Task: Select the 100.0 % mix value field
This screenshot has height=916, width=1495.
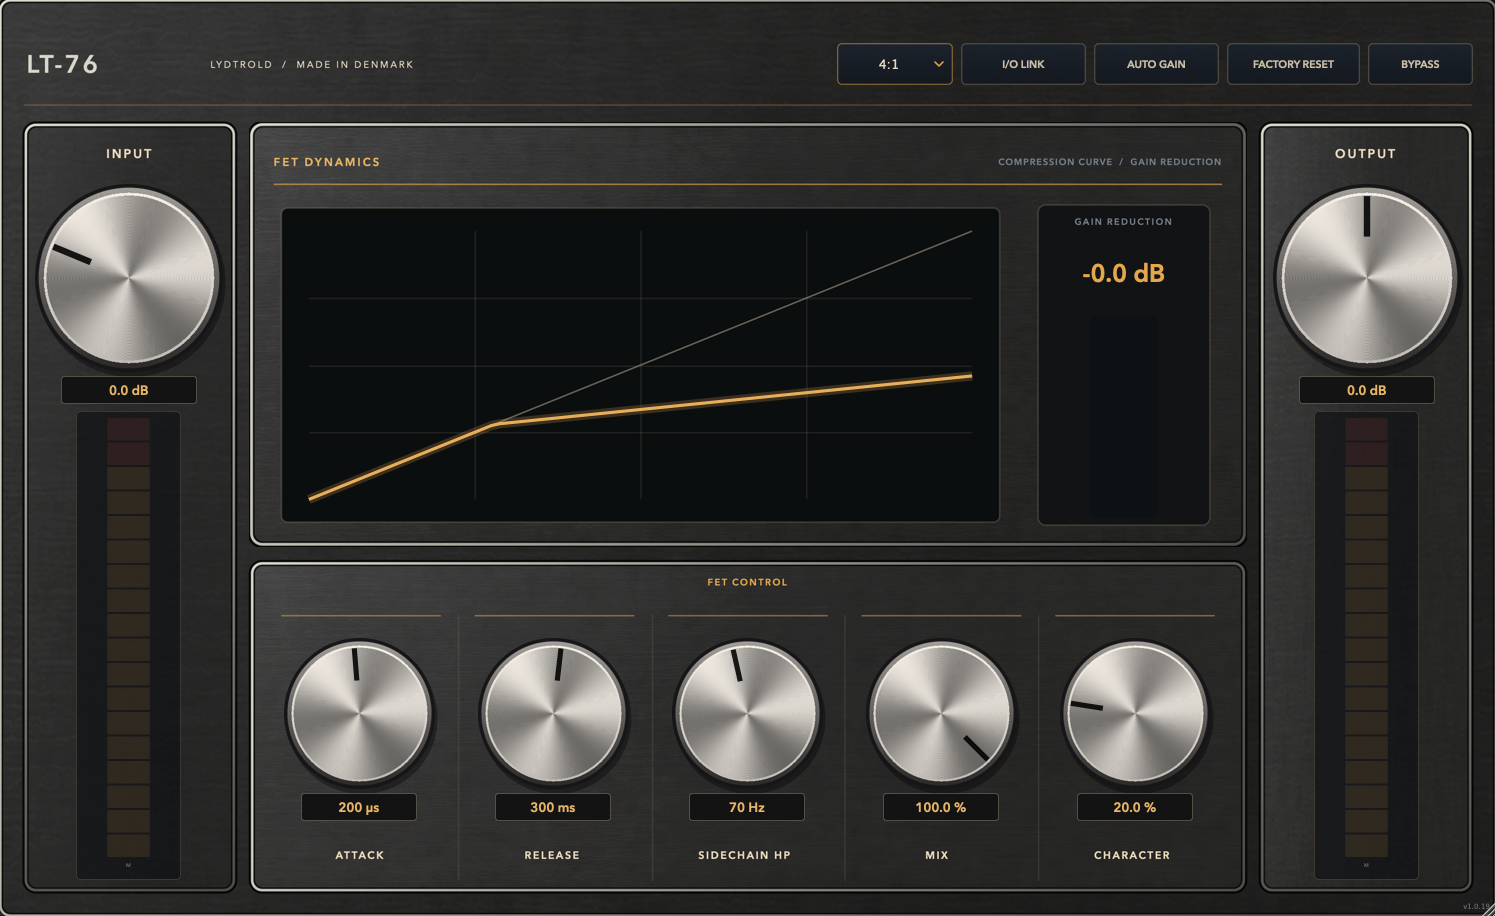Action: (941, 807)
